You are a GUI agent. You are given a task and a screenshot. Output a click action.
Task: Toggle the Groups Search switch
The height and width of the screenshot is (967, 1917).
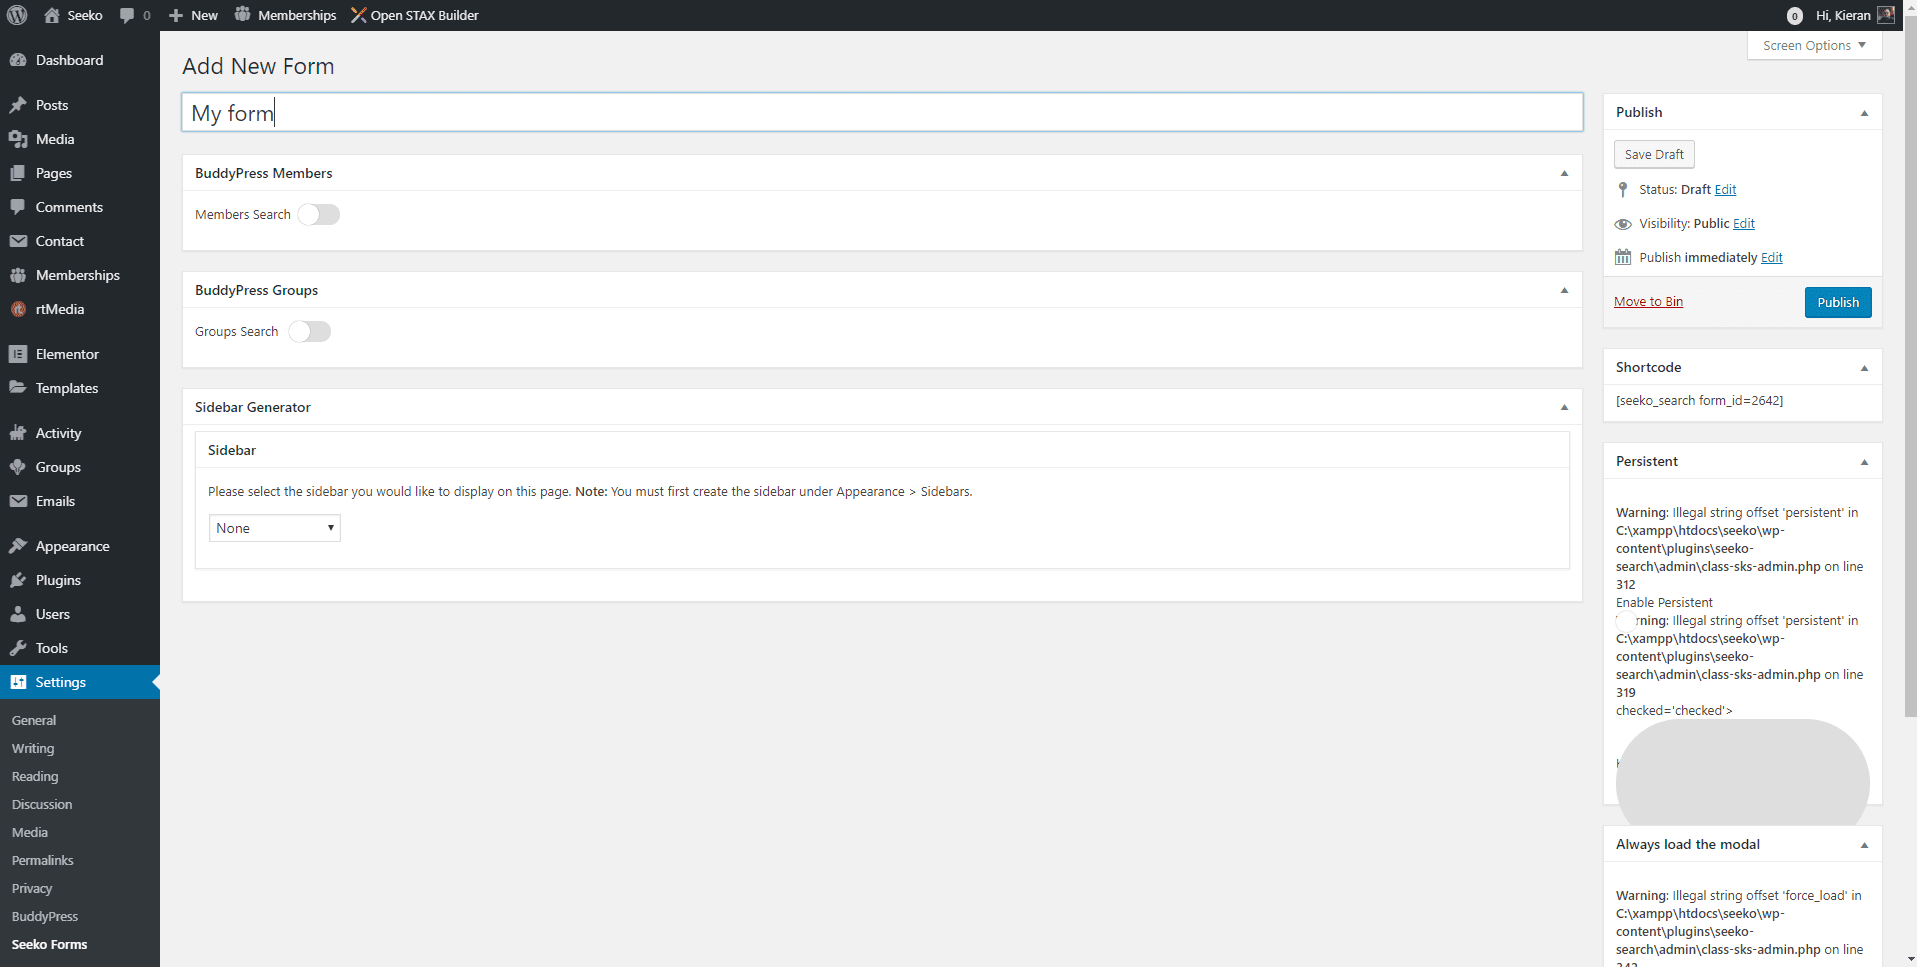310,331
